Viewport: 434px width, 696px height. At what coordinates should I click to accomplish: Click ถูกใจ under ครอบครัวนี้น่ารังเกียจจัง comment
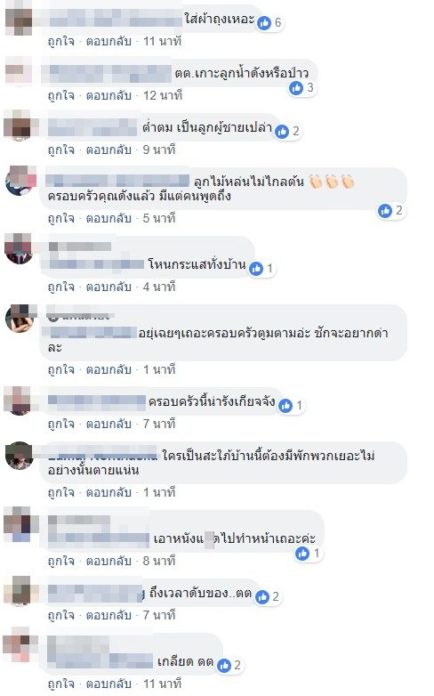click(x=61, y=424)
